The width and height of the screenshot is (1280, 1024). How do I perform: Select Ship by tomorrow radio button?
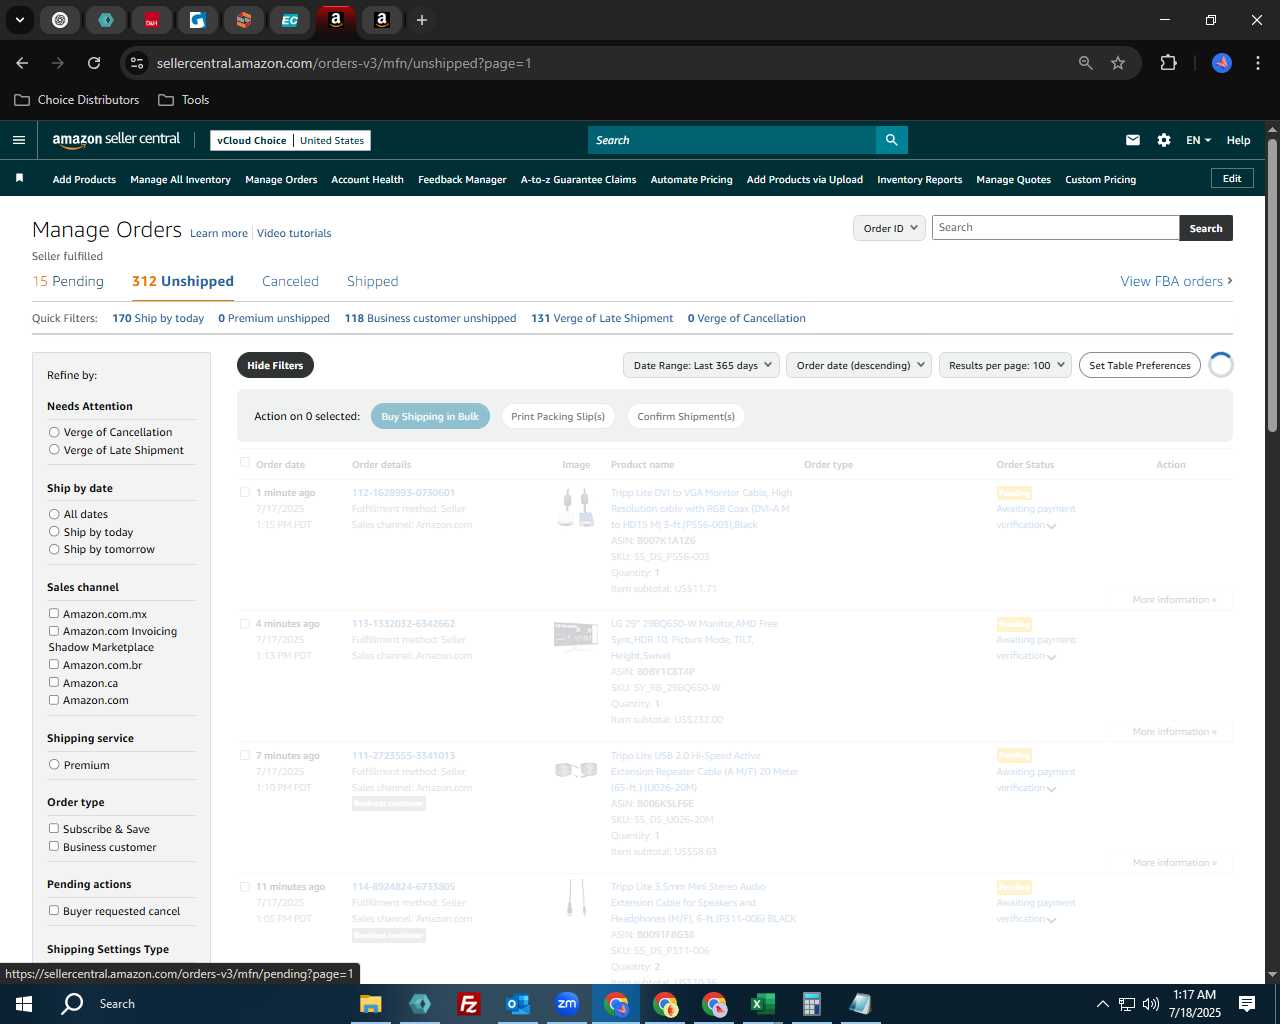[54, 549]
